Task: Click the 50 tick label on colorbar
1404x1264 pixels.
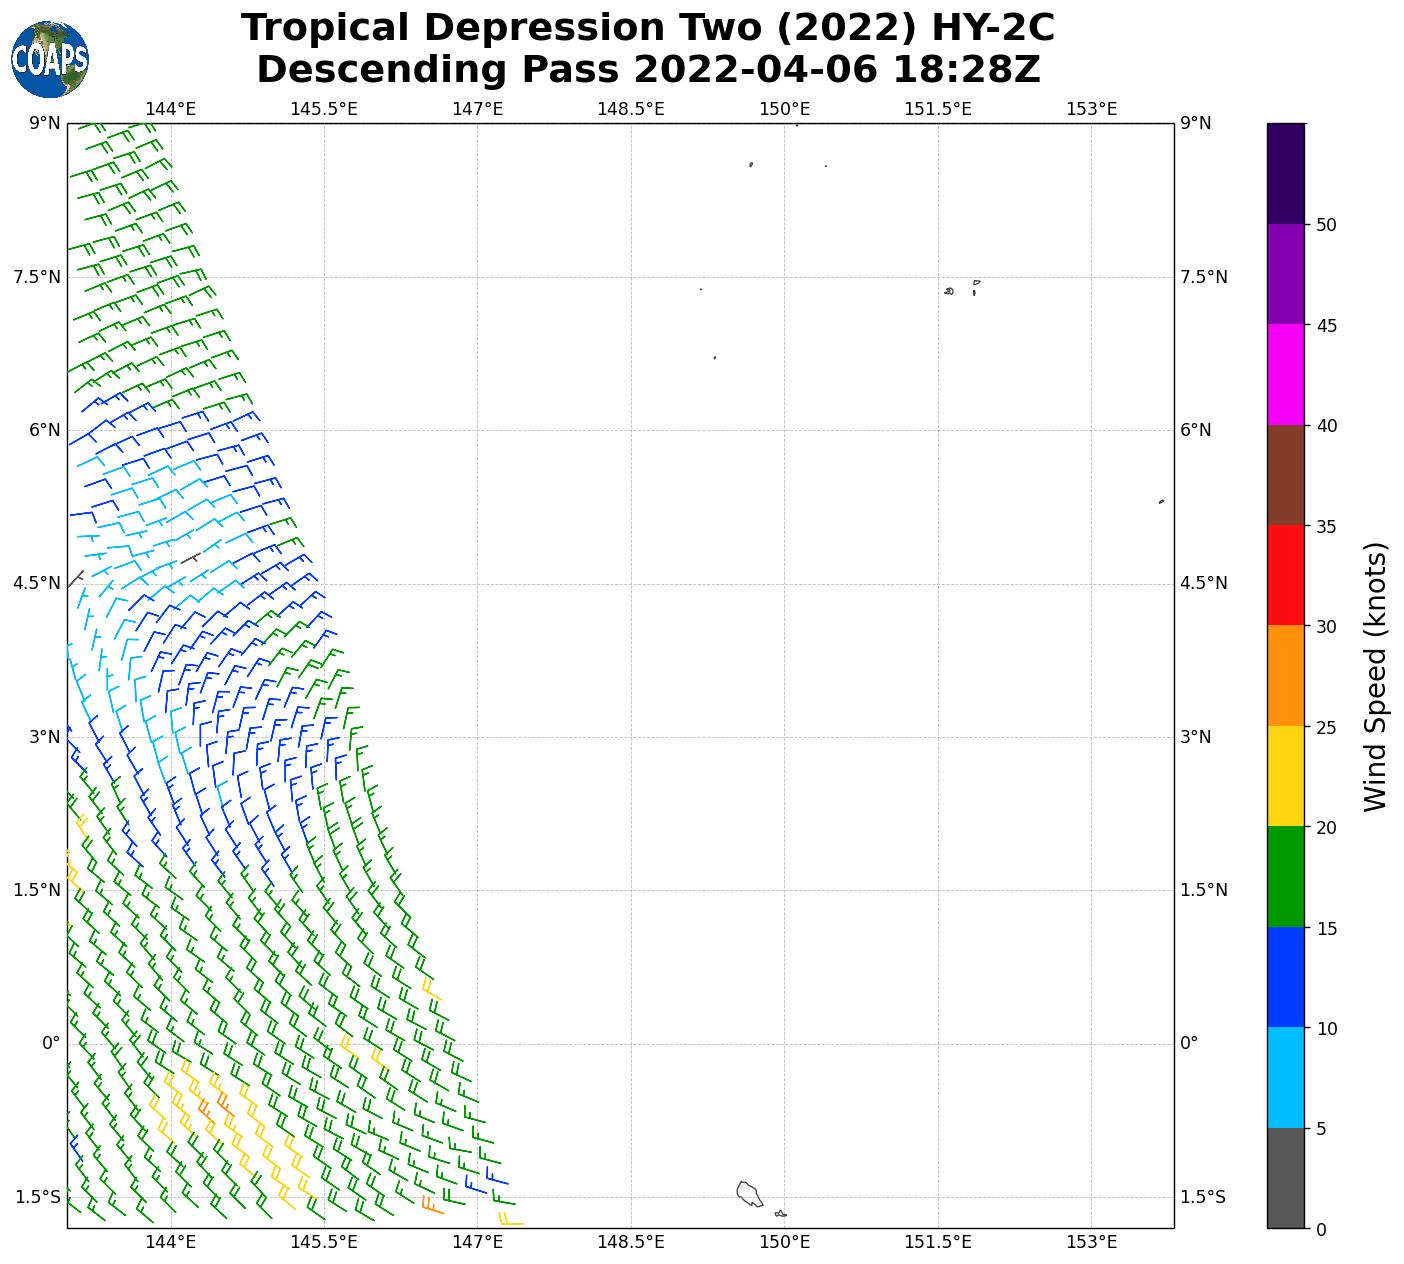Action: pos(1326,225)
